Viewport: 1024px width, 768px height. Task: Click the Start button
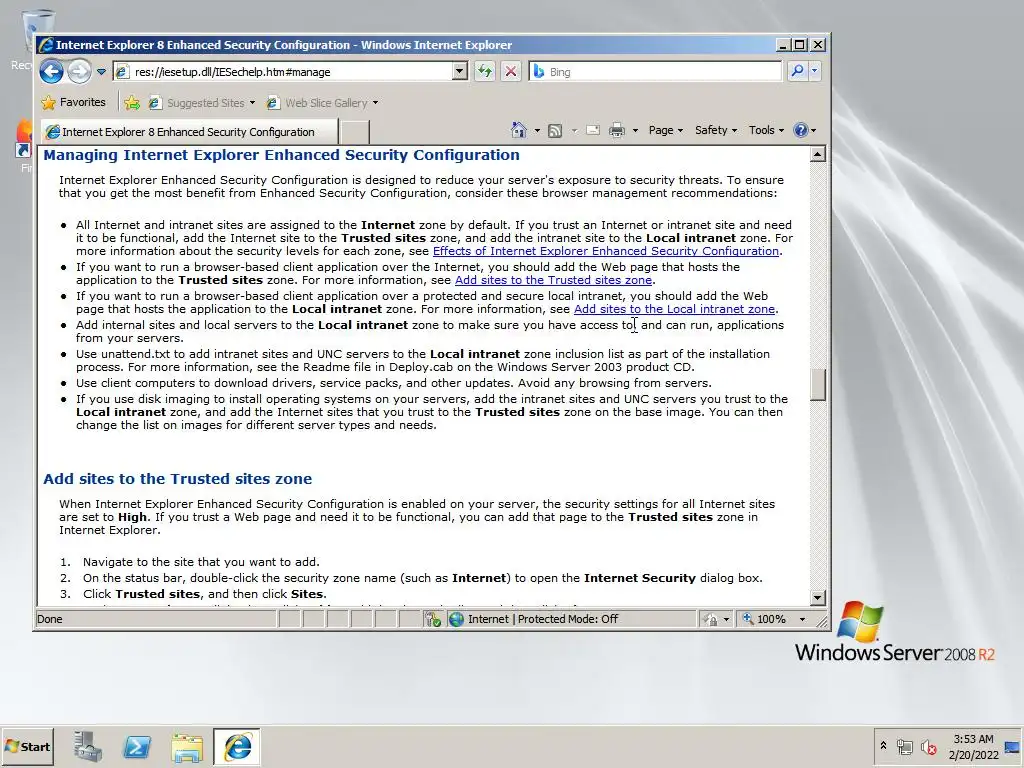point(27,746)
